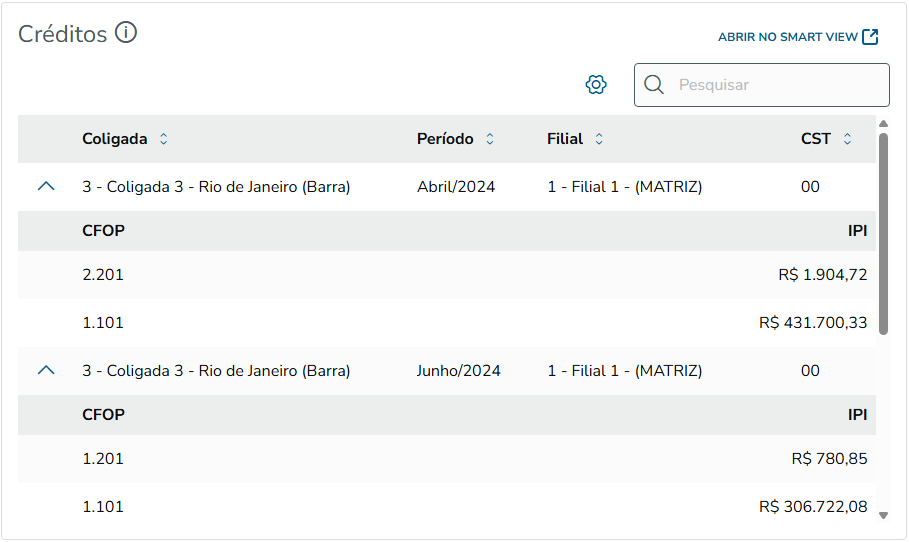Open the table settings gear icon

596,85
